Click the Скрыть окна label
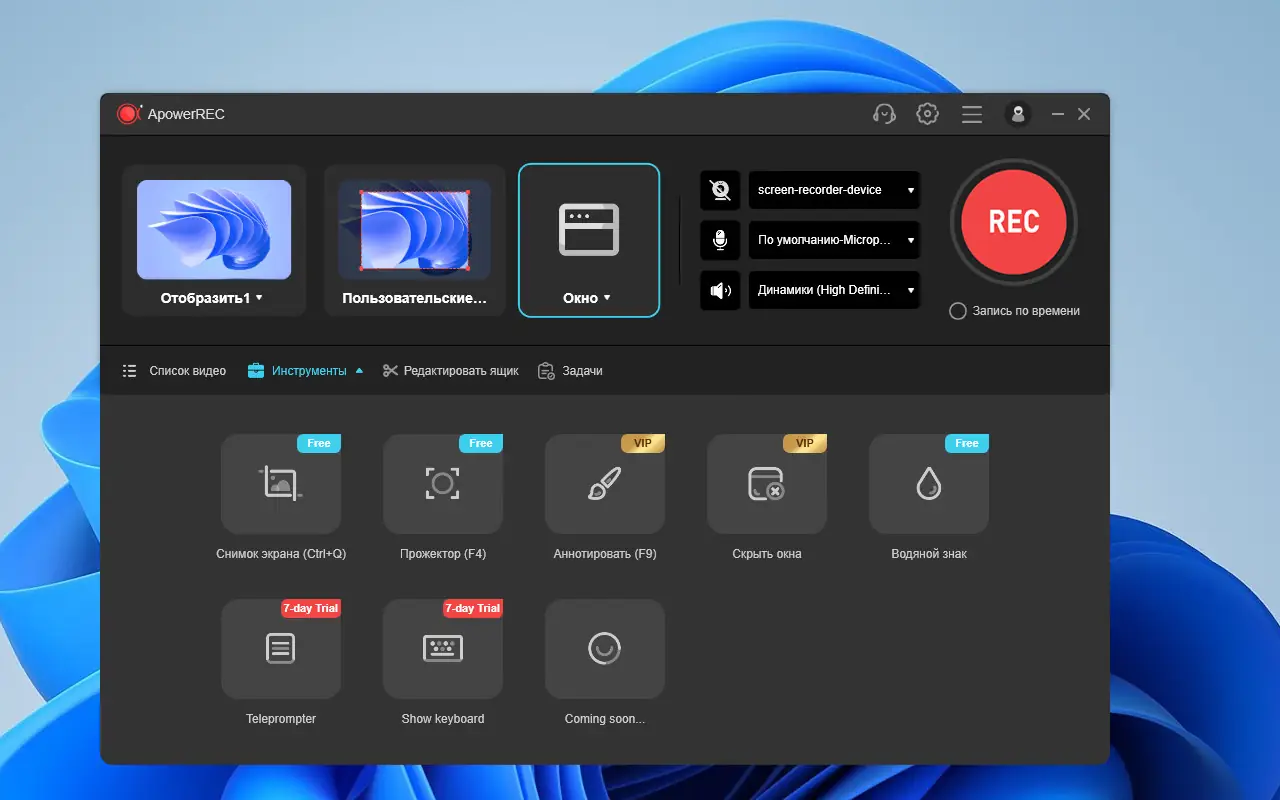The image size is (1280, 800). tap(767, 554)
